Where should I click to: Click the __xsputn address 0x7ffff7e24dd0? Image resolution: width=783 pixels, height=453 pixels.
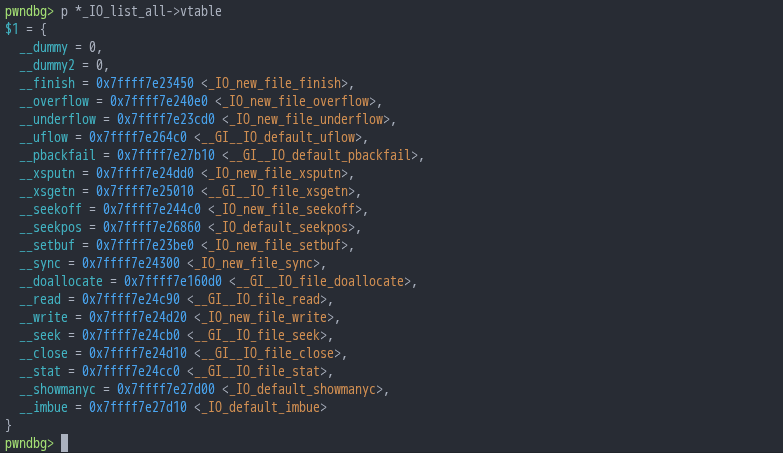tap(145, 173)
